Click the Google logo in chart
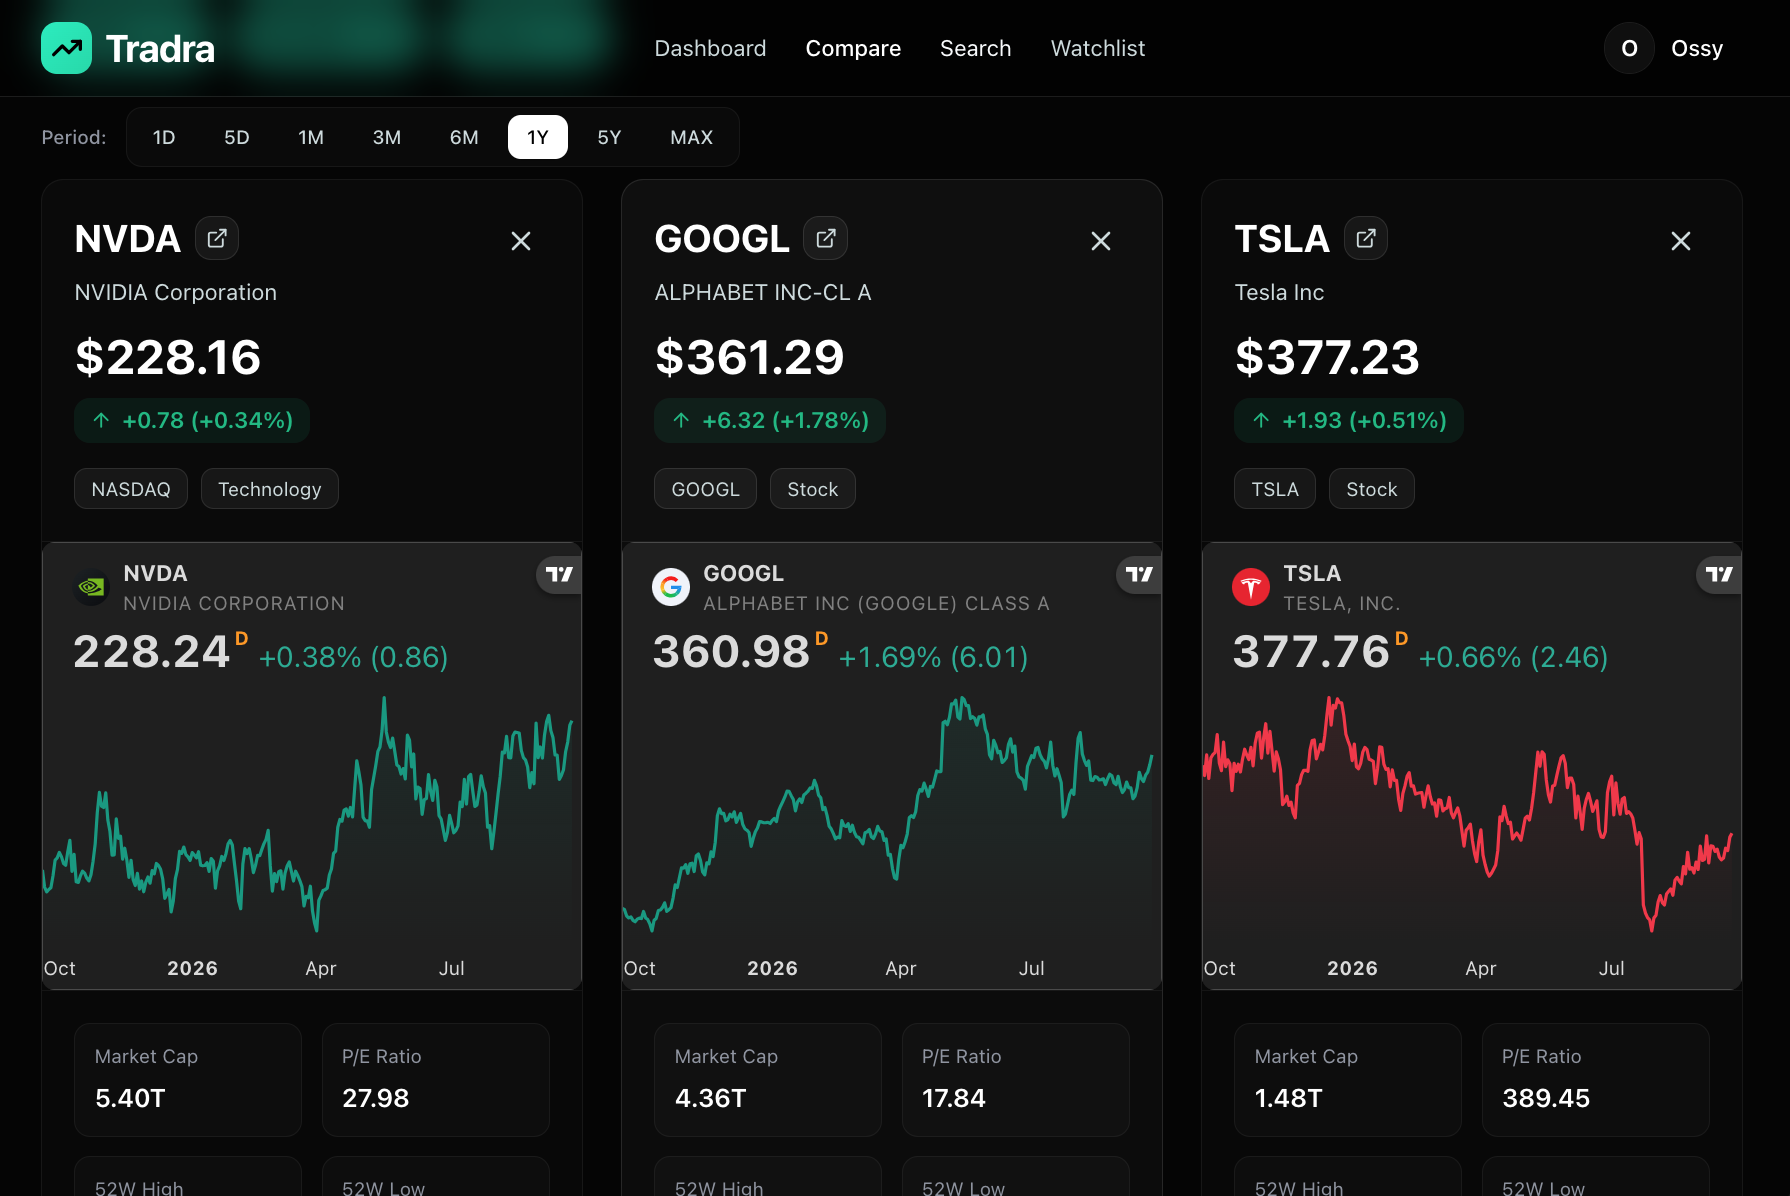Image resolution: width=1790 pixels, height=1196 pixels. coord(671,587)
